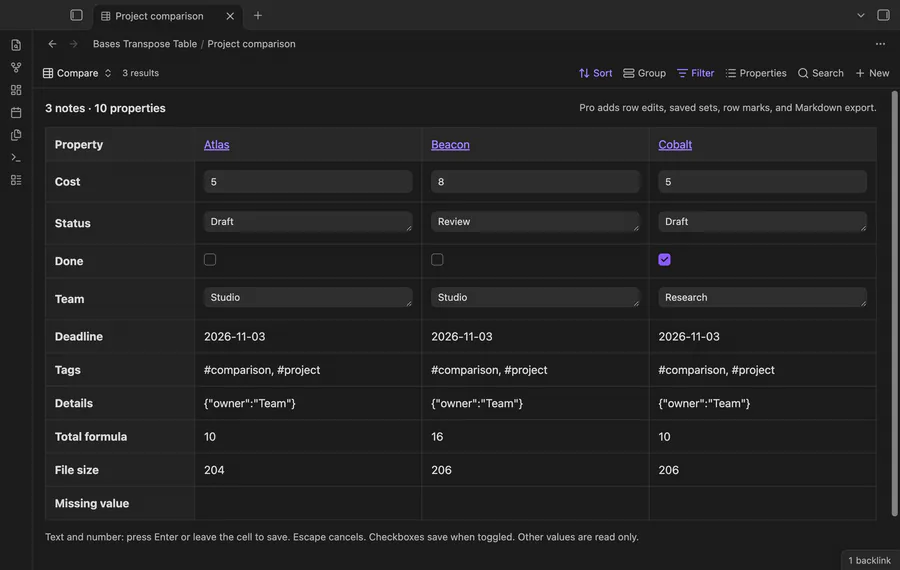Click Cobalt File size value 206
900x570 pixels.
point(669,470)
